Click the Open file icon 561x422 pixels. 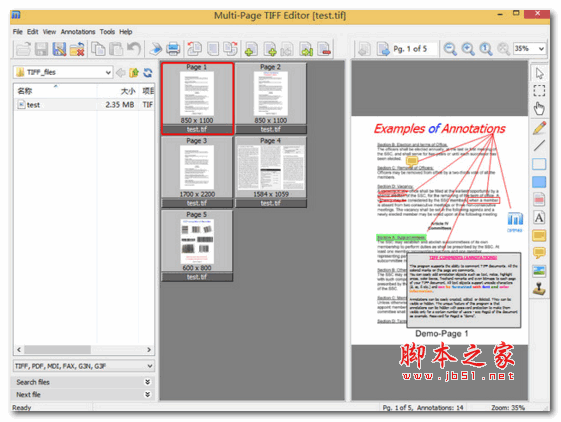23,49
